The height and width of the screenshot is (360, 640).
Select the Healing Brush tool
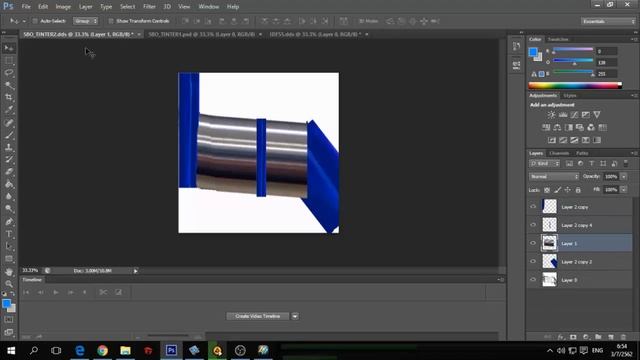point(9,122)
